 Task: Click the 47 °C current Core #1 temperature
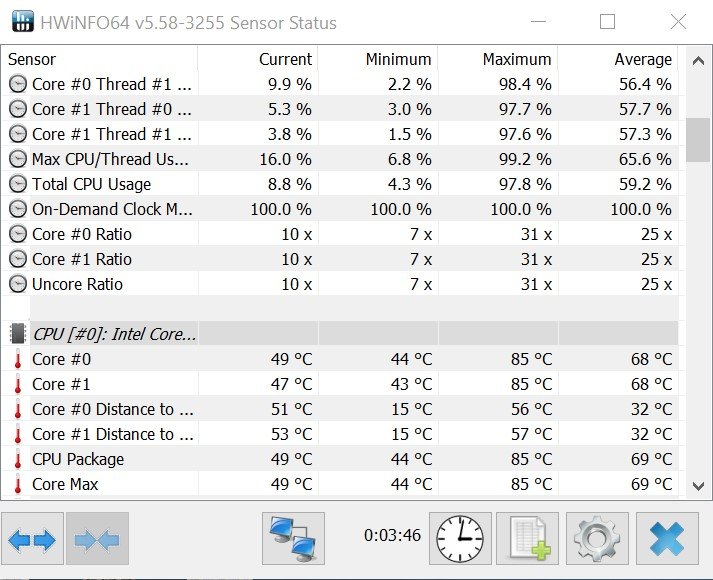coord(292,384)
